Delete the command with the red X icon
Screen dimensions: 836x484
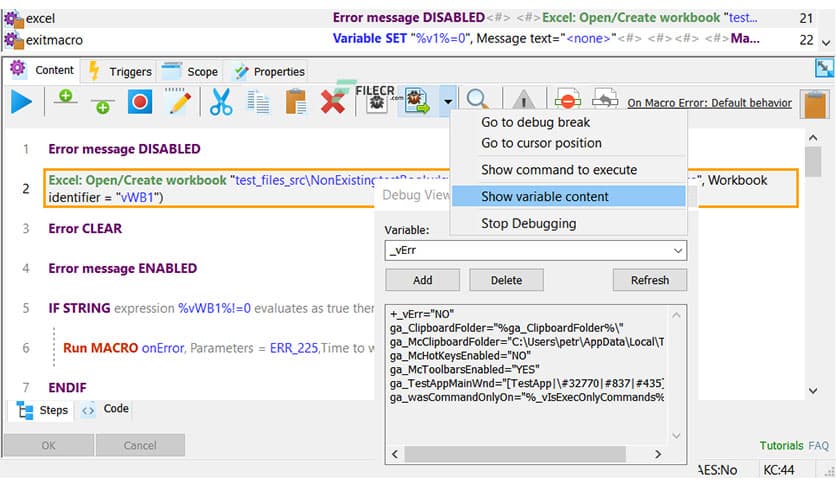tap(332, 102)
